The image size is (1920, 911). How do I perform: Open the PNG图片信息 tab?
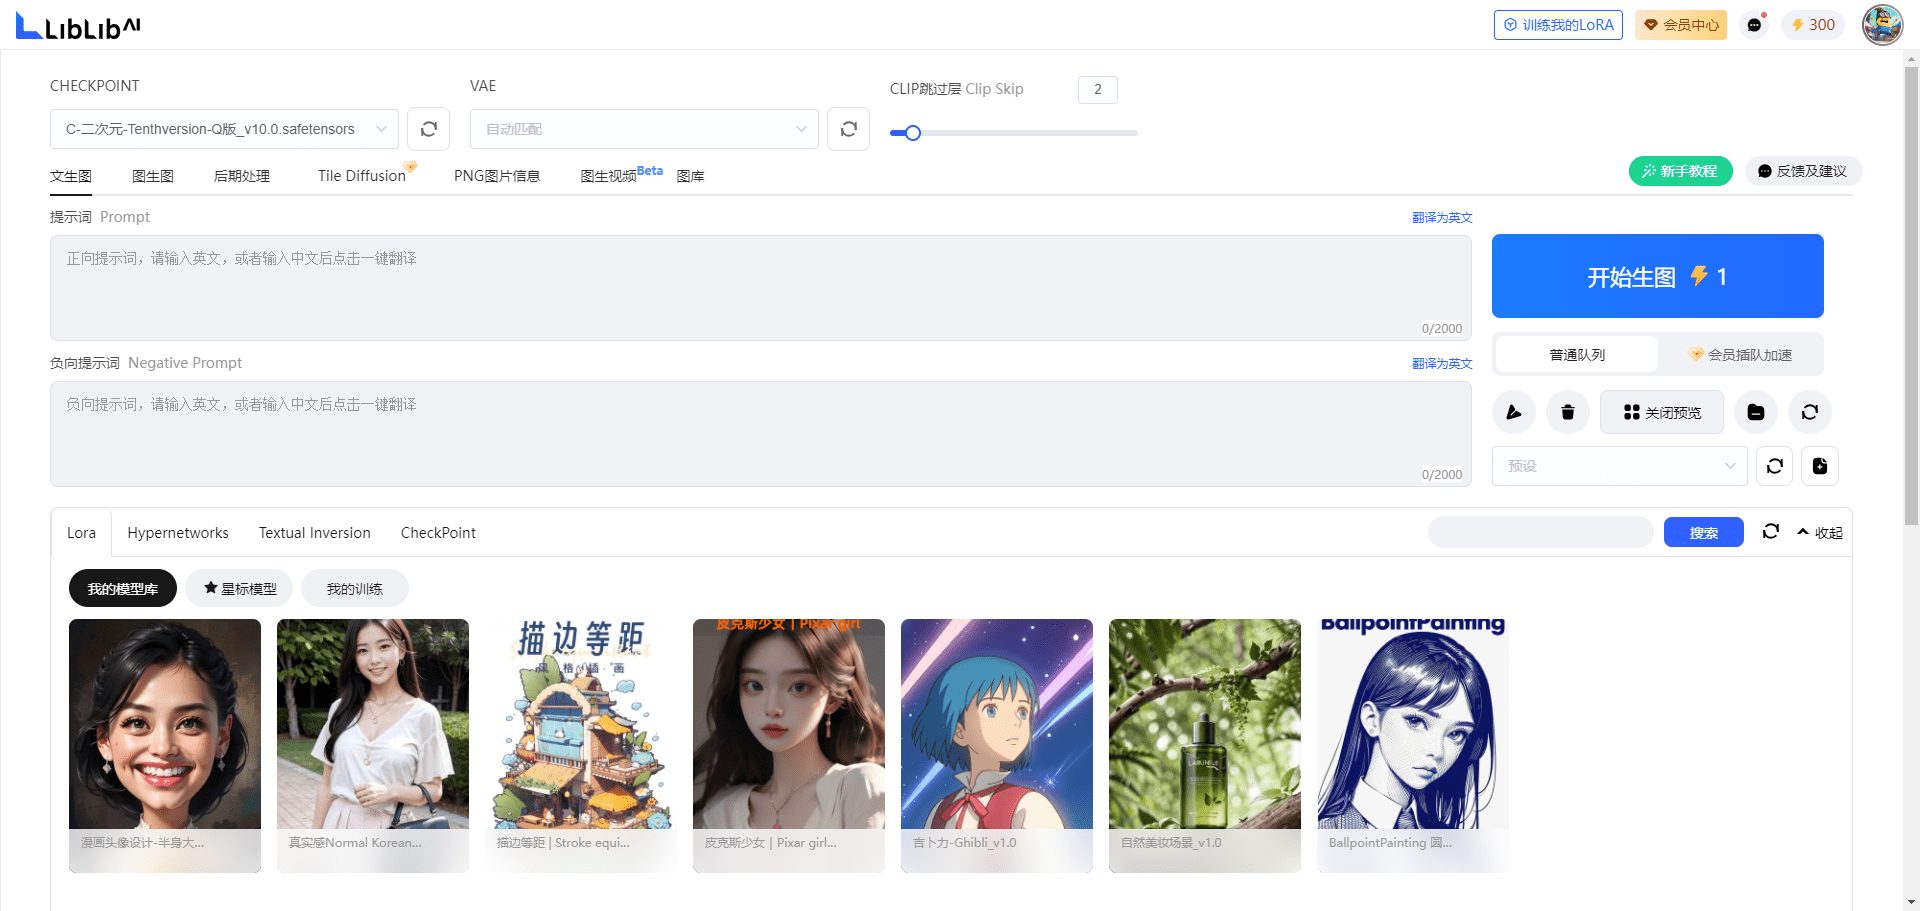pos(497,176)
